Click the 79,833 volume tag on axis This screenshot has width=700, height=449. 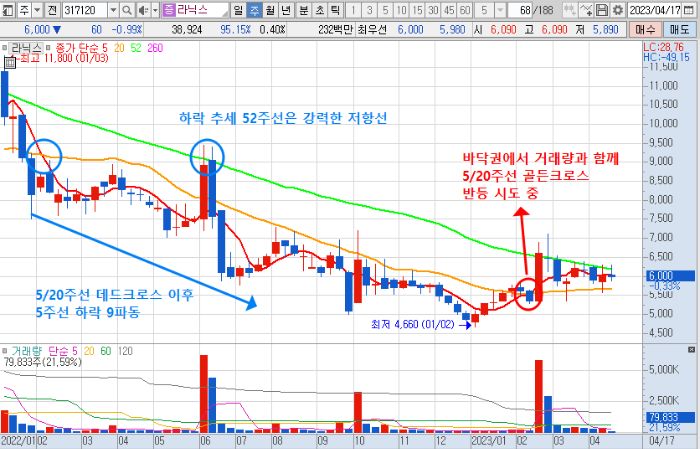click(669, 417)
